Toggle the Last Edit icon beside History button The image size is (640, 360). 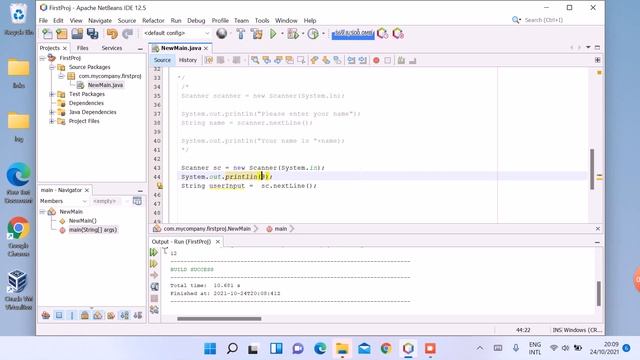pos(209,60)
